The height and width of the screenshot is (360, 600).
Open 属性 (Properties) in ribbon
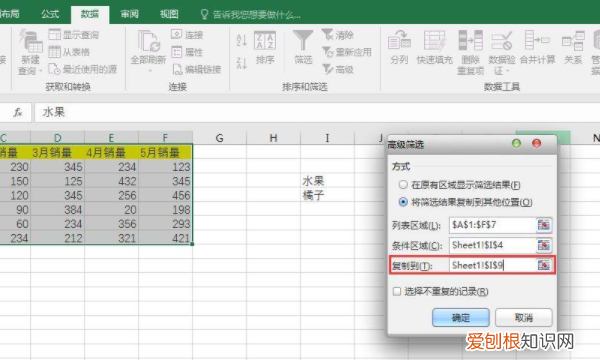[x=187, y=52]
